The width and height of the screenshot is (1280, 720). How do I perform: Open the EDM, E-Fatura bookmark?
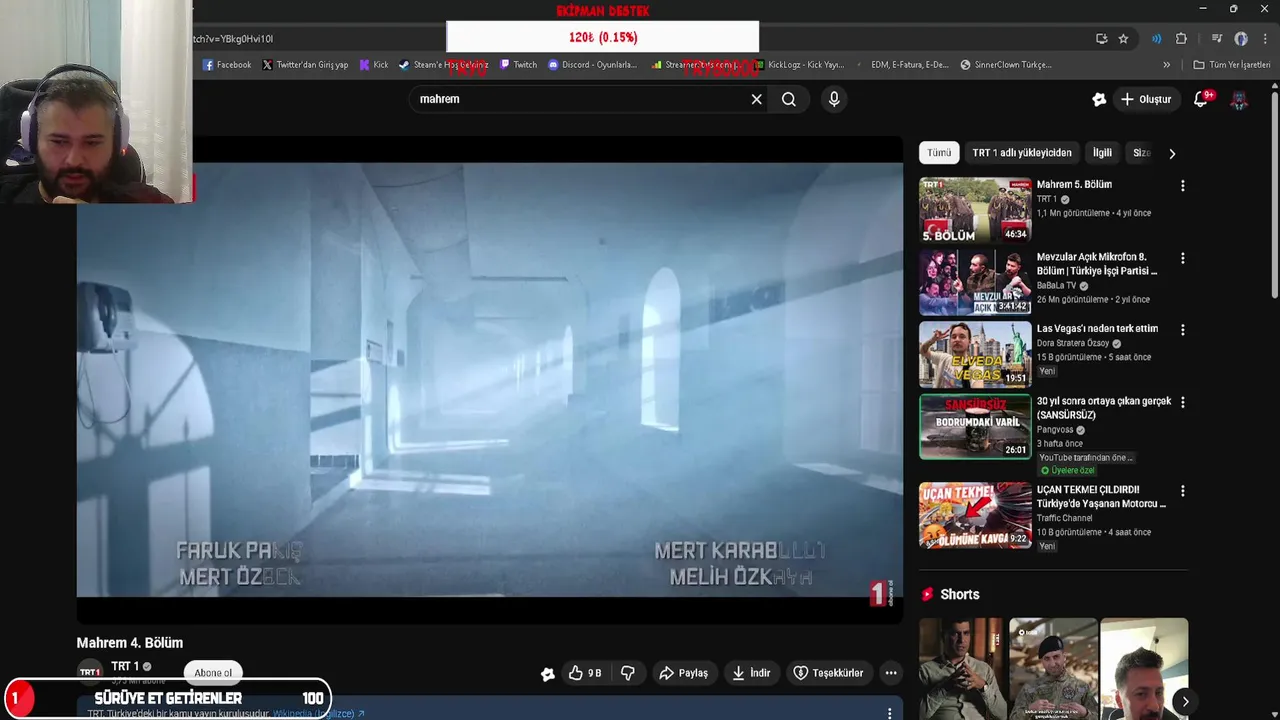[910, 64]
